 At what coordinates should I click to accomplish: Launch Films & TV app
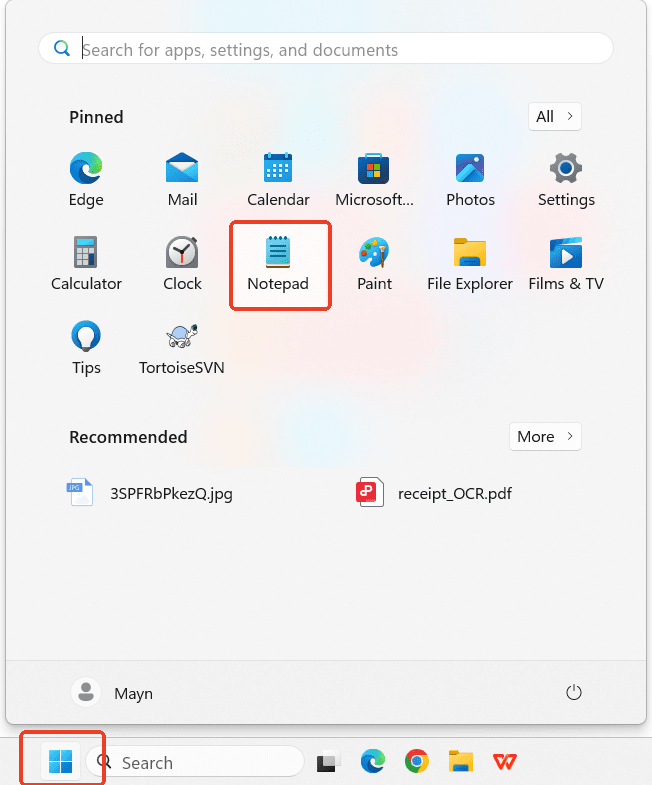coord(566,263)
